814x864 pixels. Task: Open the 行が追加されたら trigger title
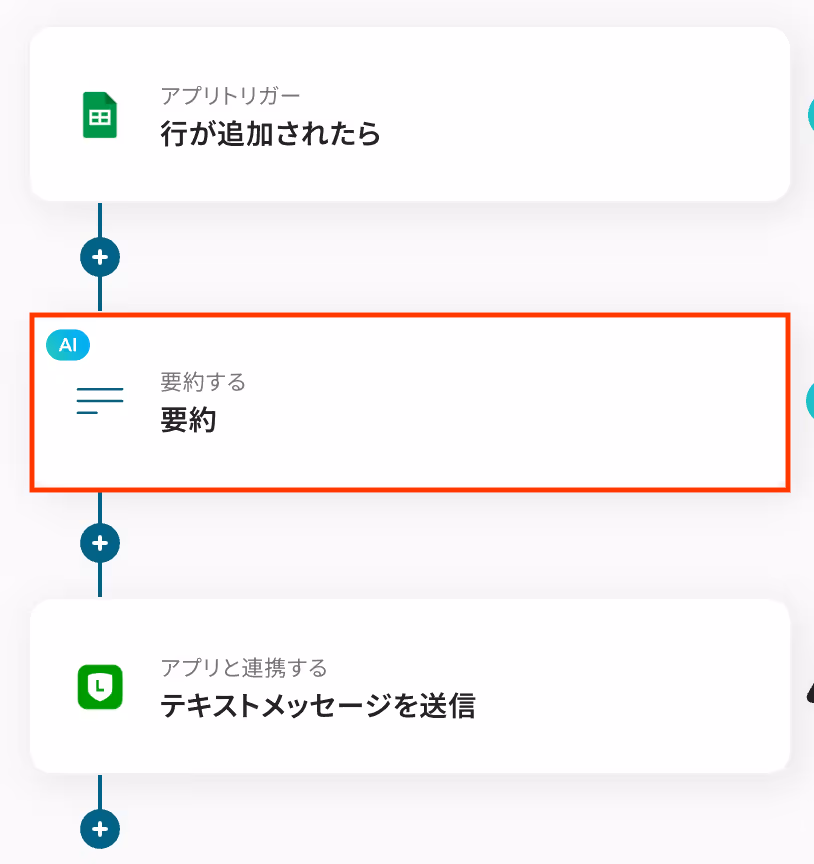click(x=271, y=134)
